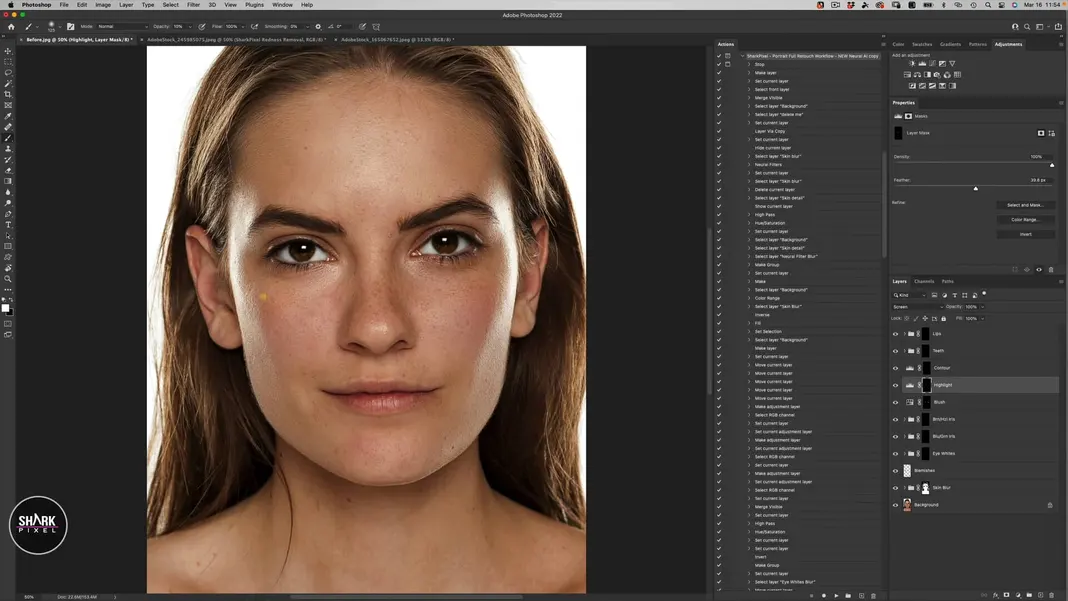Screen dimensions: 1068x601
Task: Add a Gradient Map adjustment
Action: 952,86
